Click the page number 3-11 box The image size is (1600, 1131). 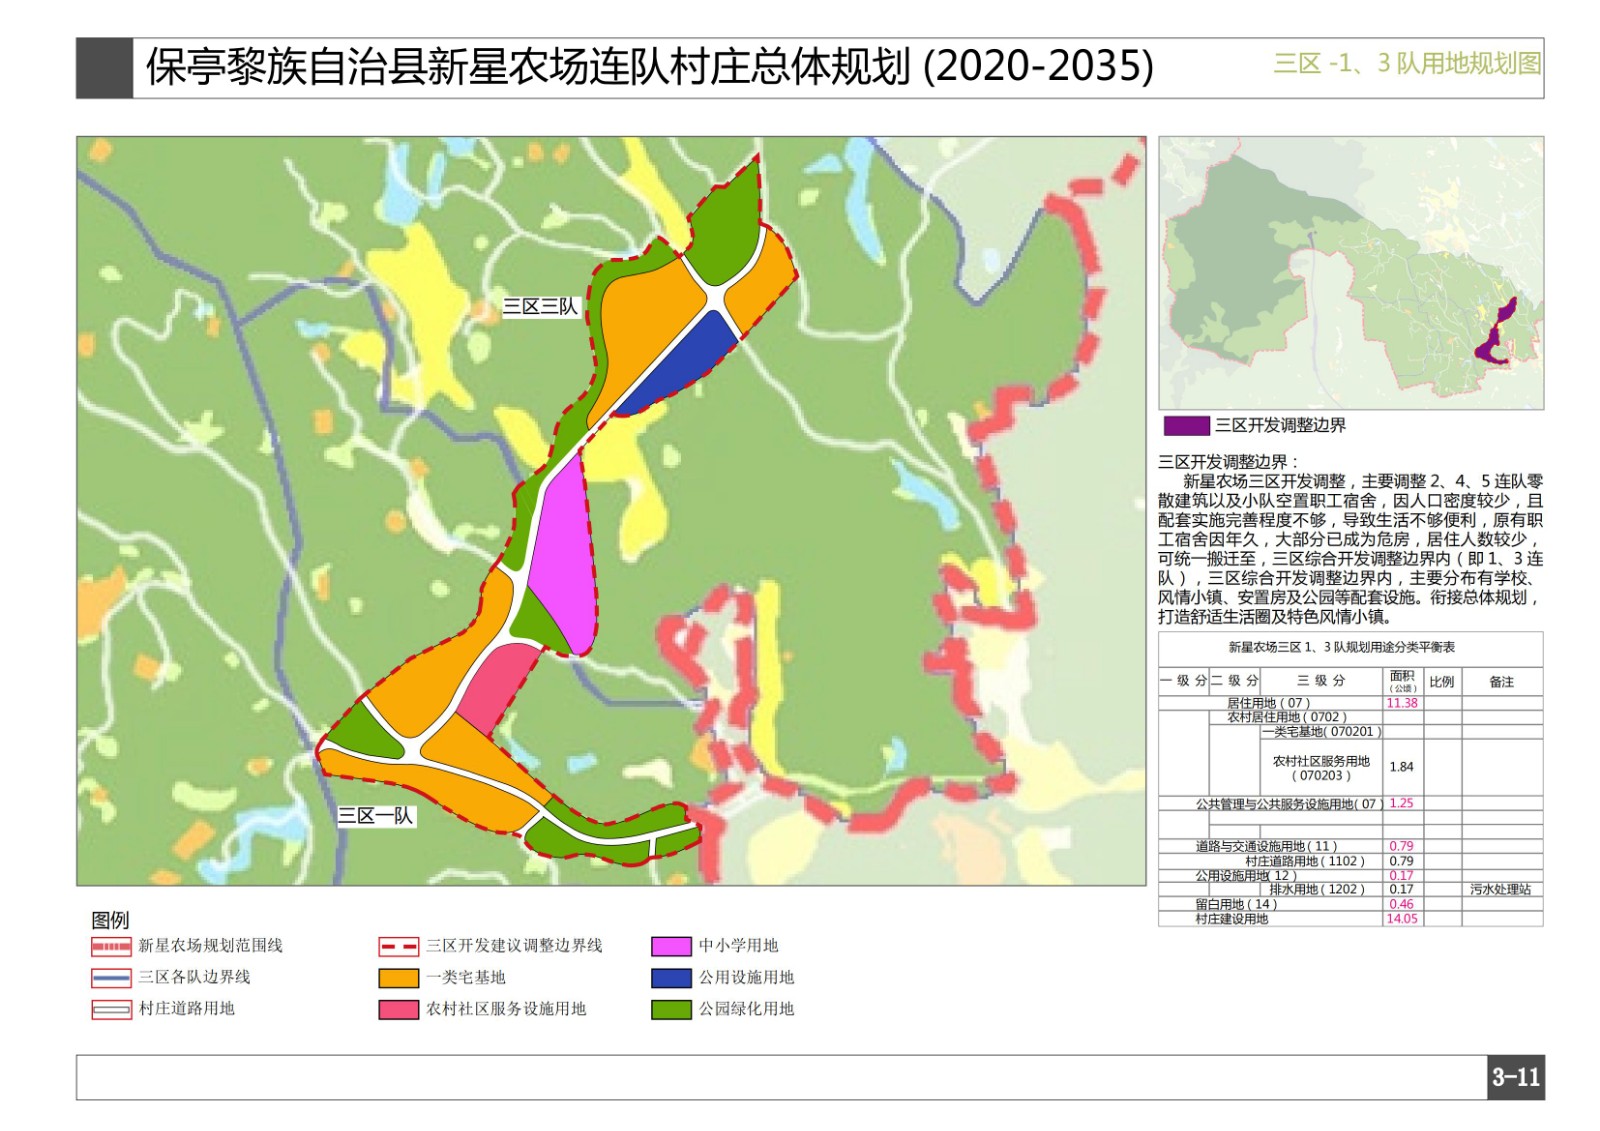click(1515, 1077)
